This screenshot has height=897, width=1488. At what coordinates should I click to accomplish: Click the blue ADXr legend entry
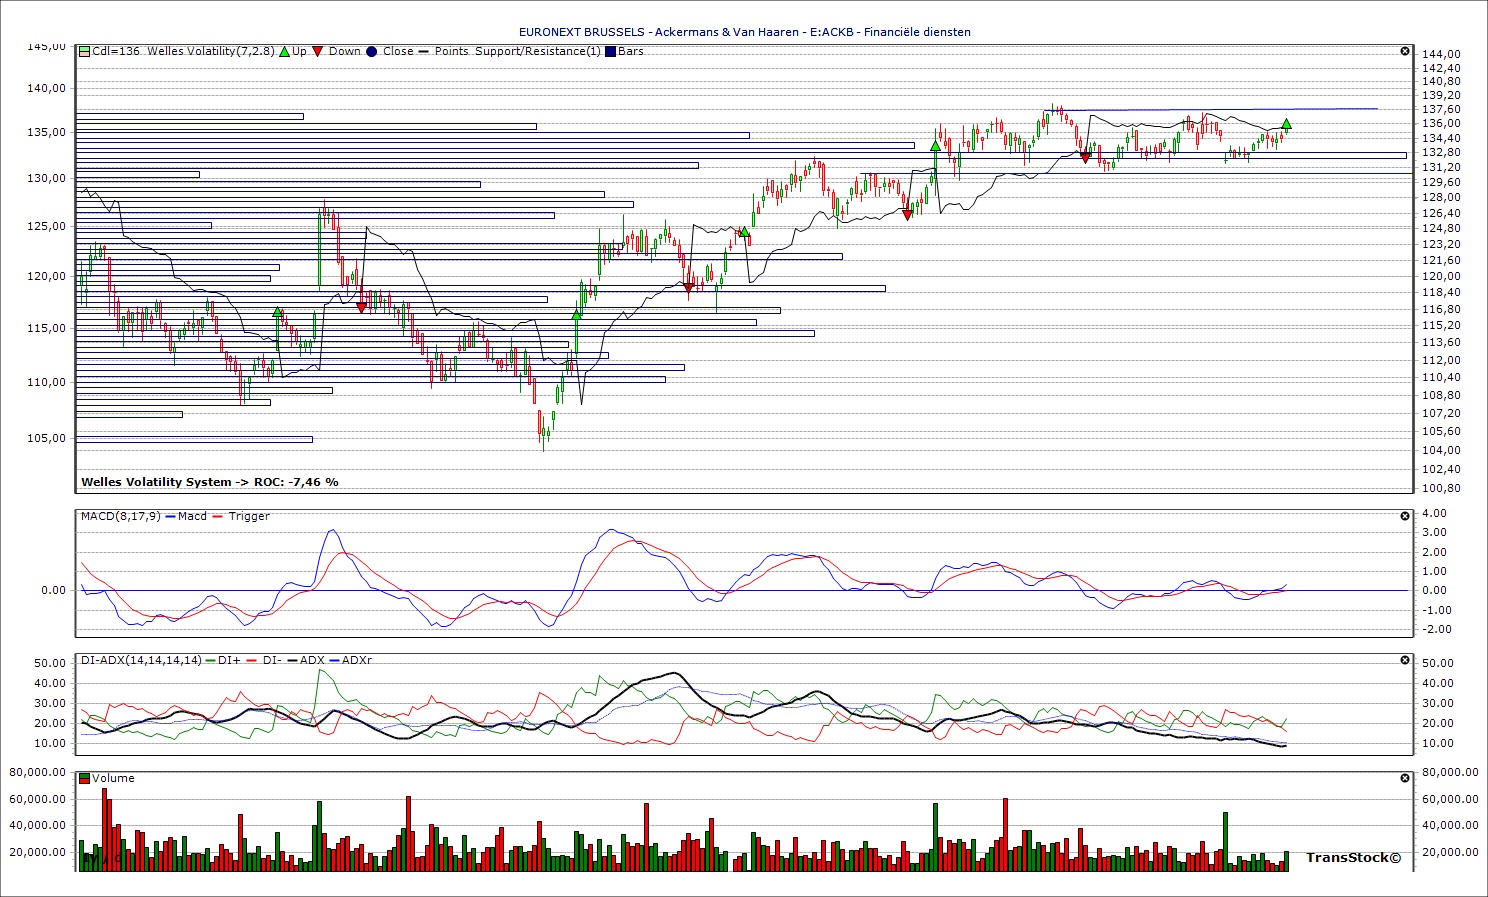pyautogui.click(x=350, y=660)
